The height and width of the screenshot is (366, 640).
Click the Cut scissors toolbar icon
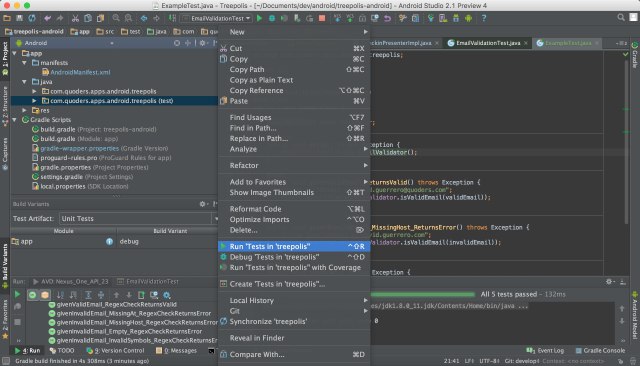pyautogui.click(x=75, y=18)
